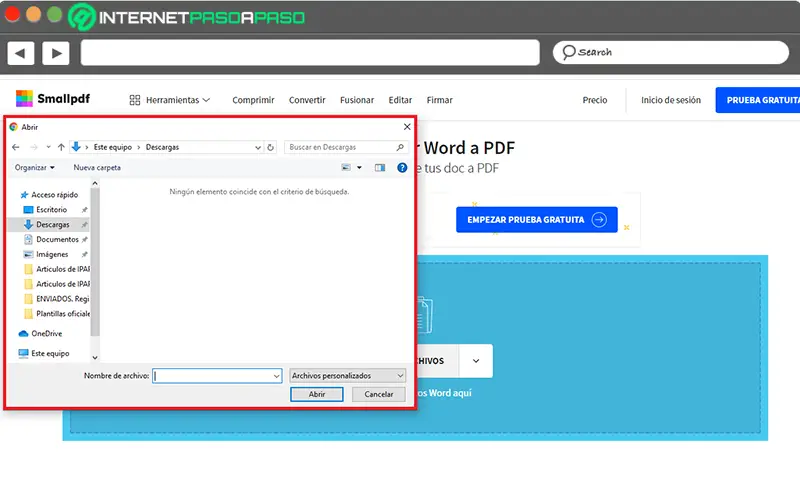The image size is (800, 500).
Task: Click Fusionar in Smallpdf navigation
Action: 357,100
